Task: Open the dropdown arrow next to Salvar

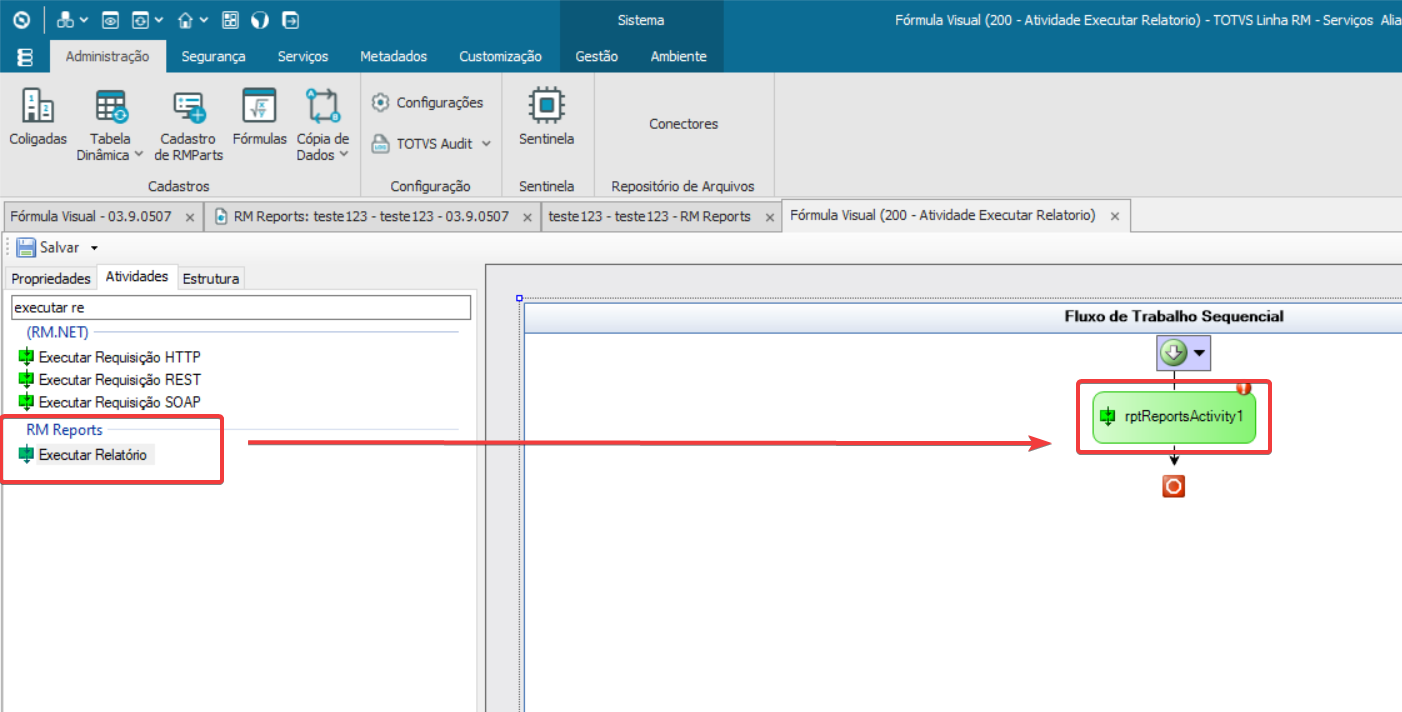Action: (x=94, y=248)
